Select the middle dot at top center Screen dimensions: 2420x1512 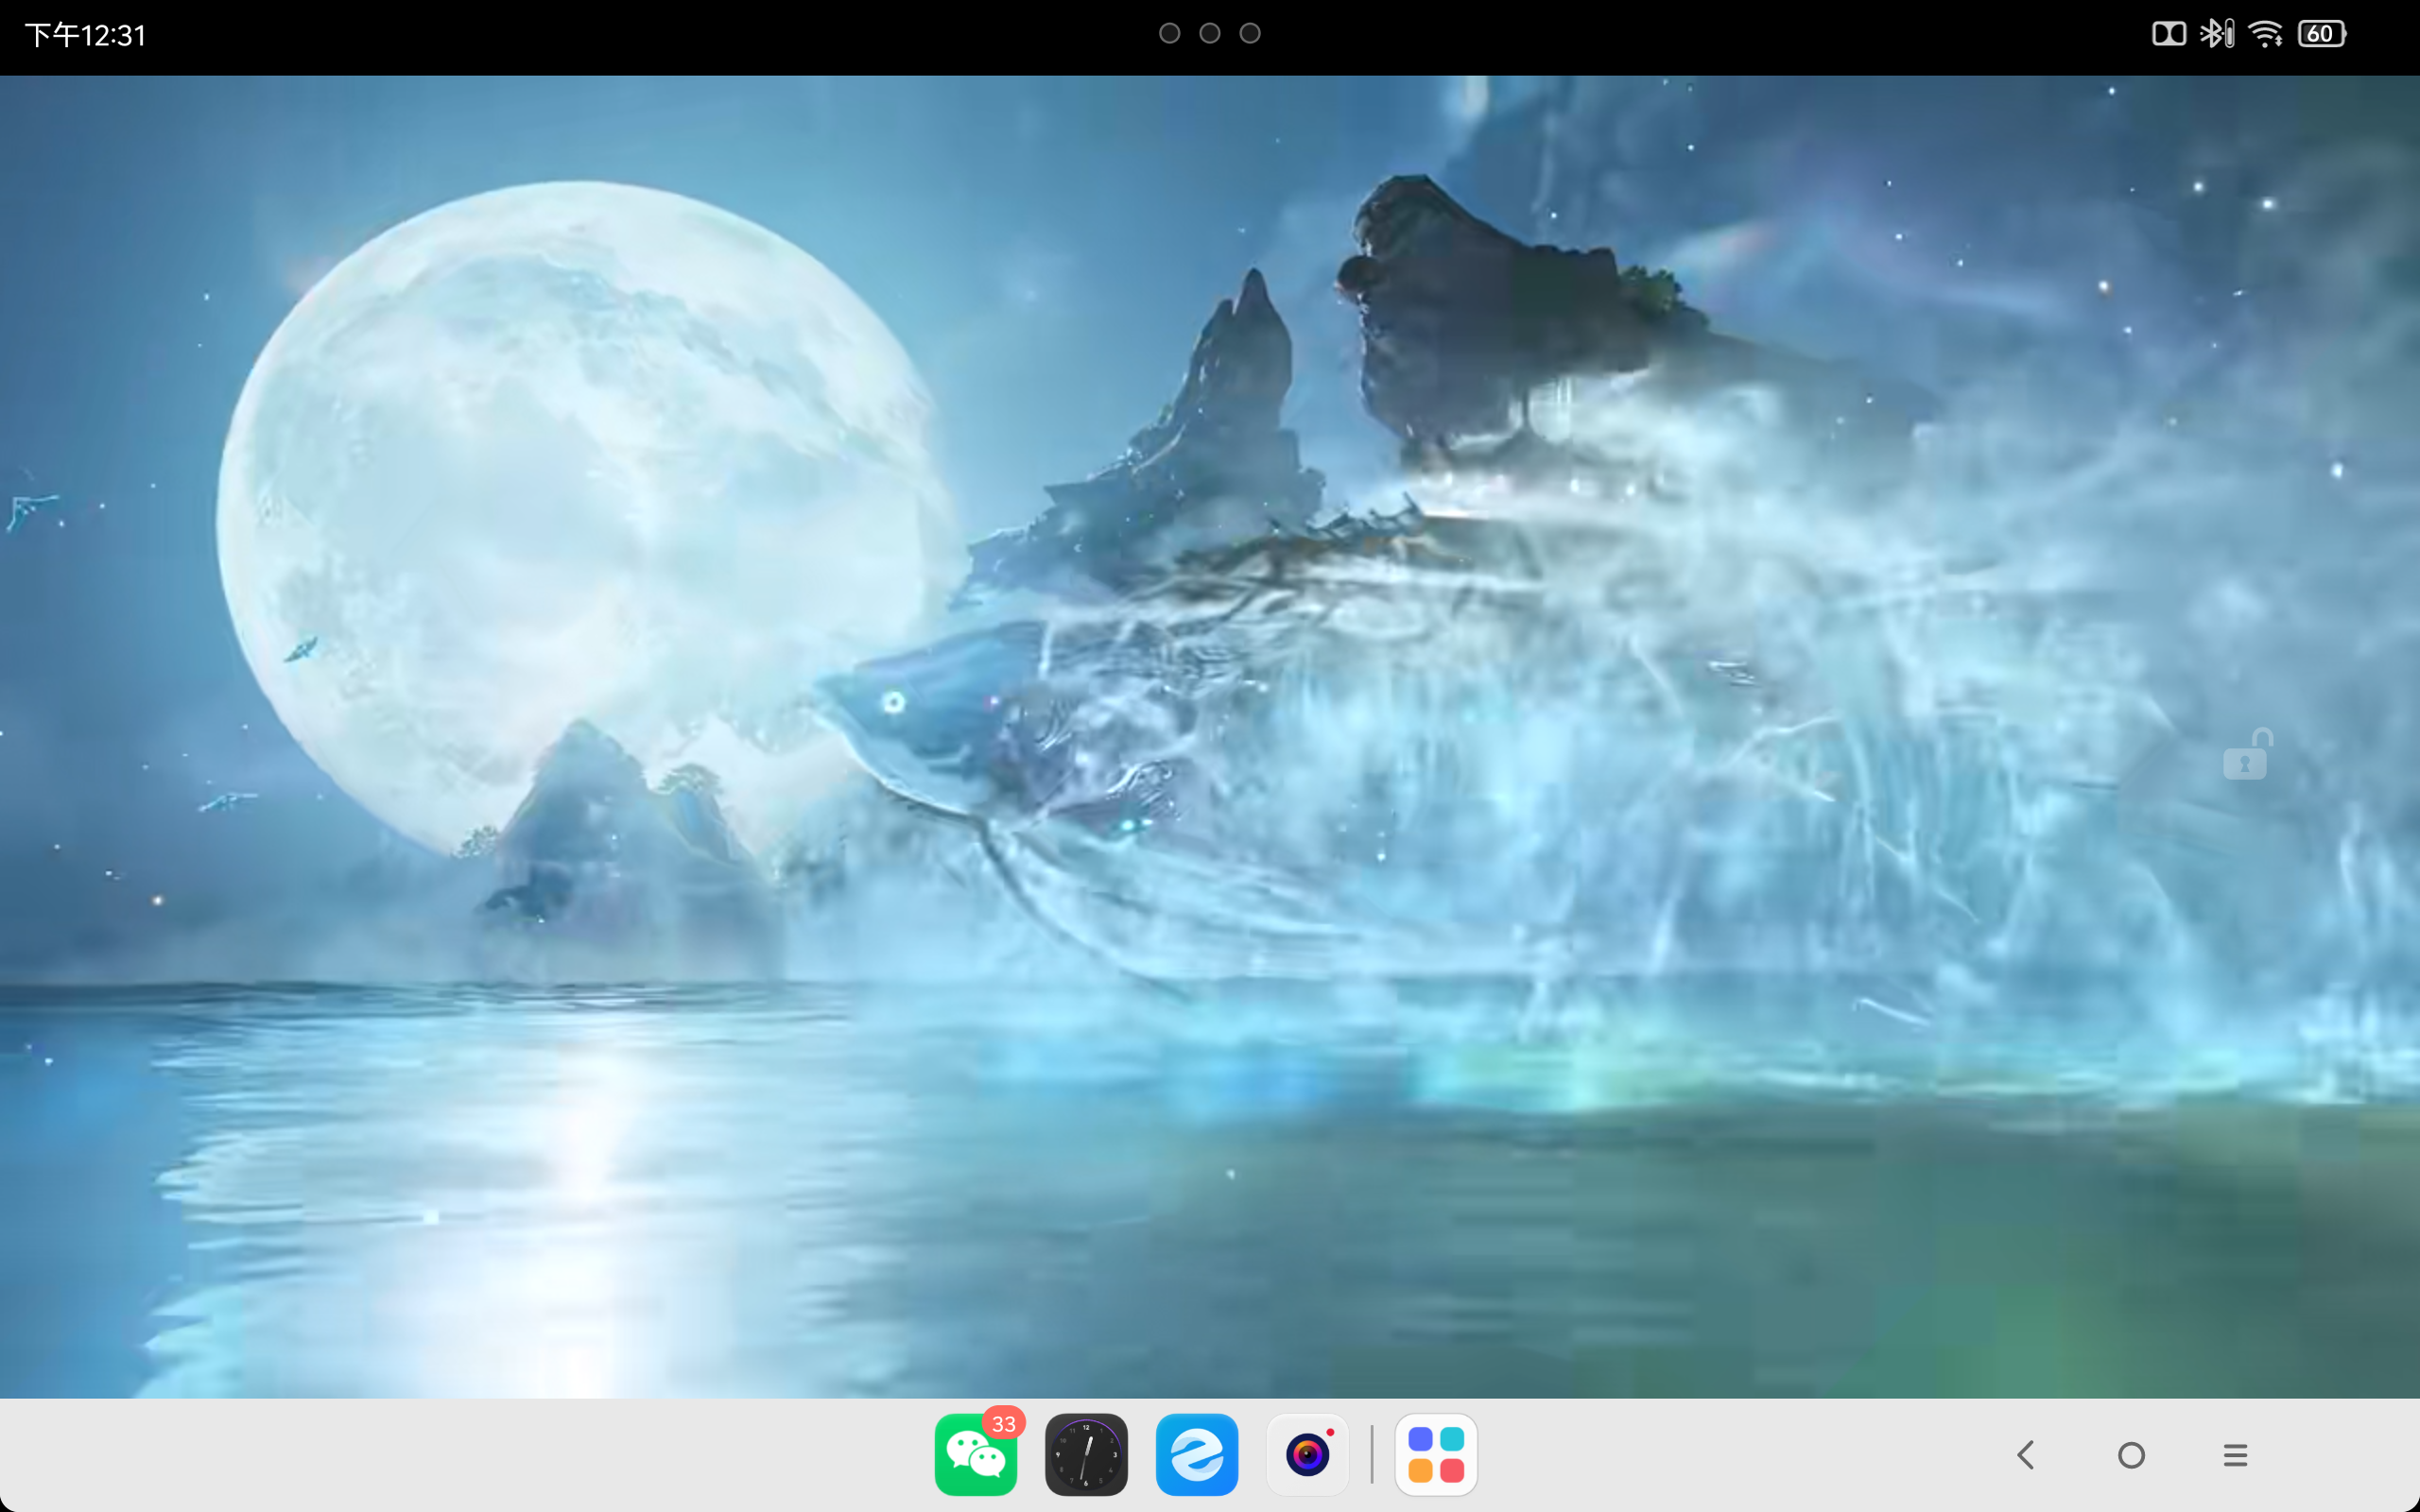coord(1210,33)
